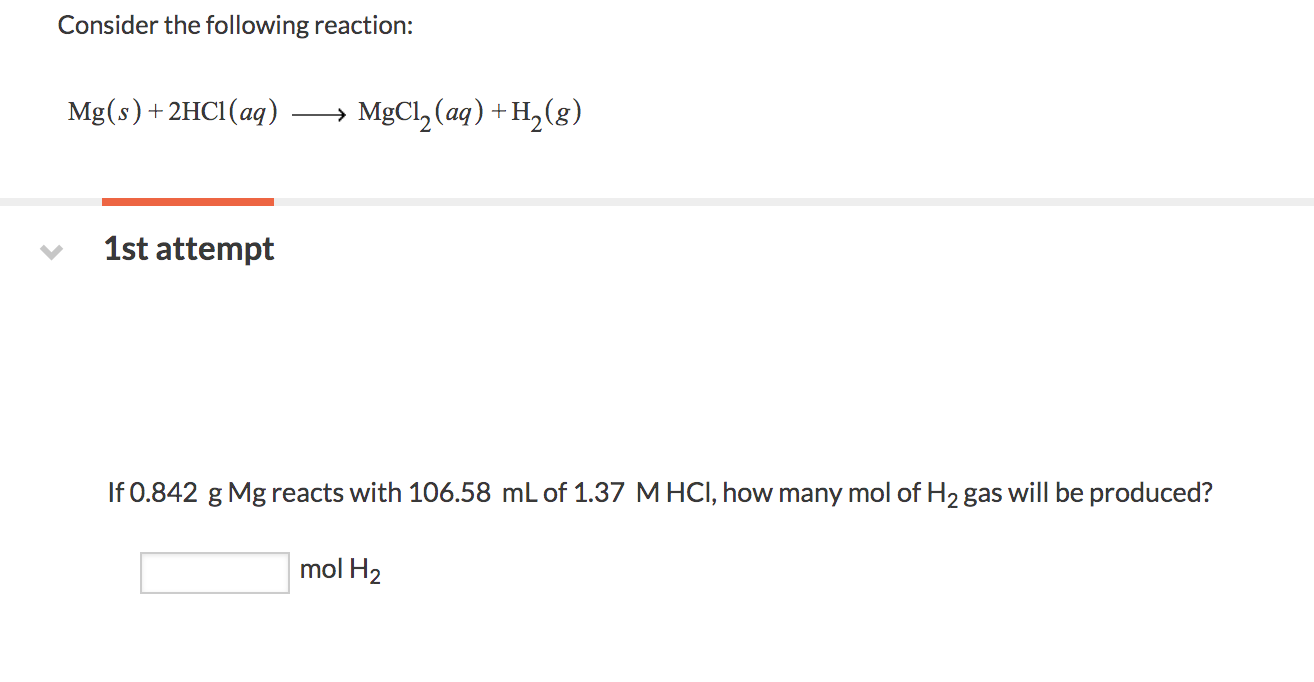Click the reaction arrow symbol
1314x682 pixels.
click(316, 113)
